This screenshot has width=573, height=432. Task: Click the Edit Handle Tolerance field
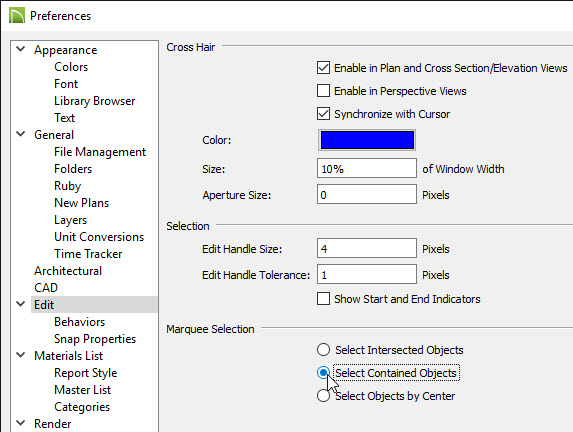pos(367,274)
